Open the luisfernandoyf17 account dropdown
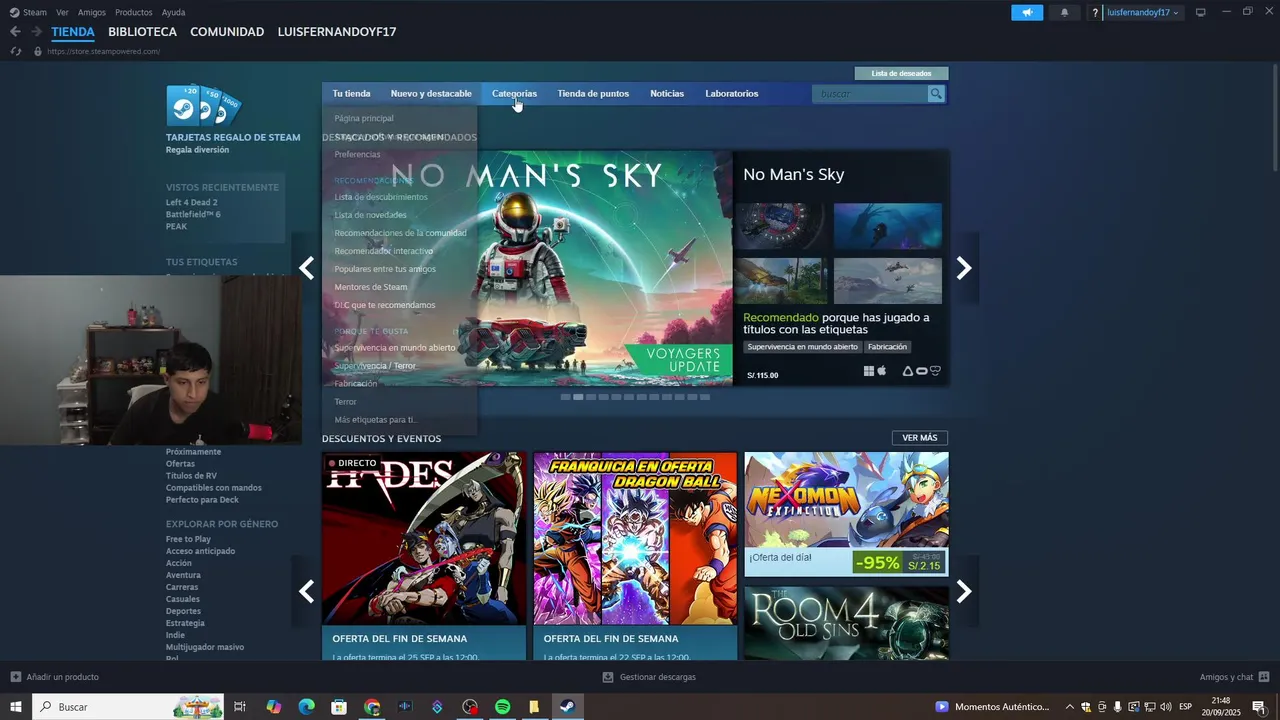Viewport: 1280px width, 720px height. [x=1142, y=13]
